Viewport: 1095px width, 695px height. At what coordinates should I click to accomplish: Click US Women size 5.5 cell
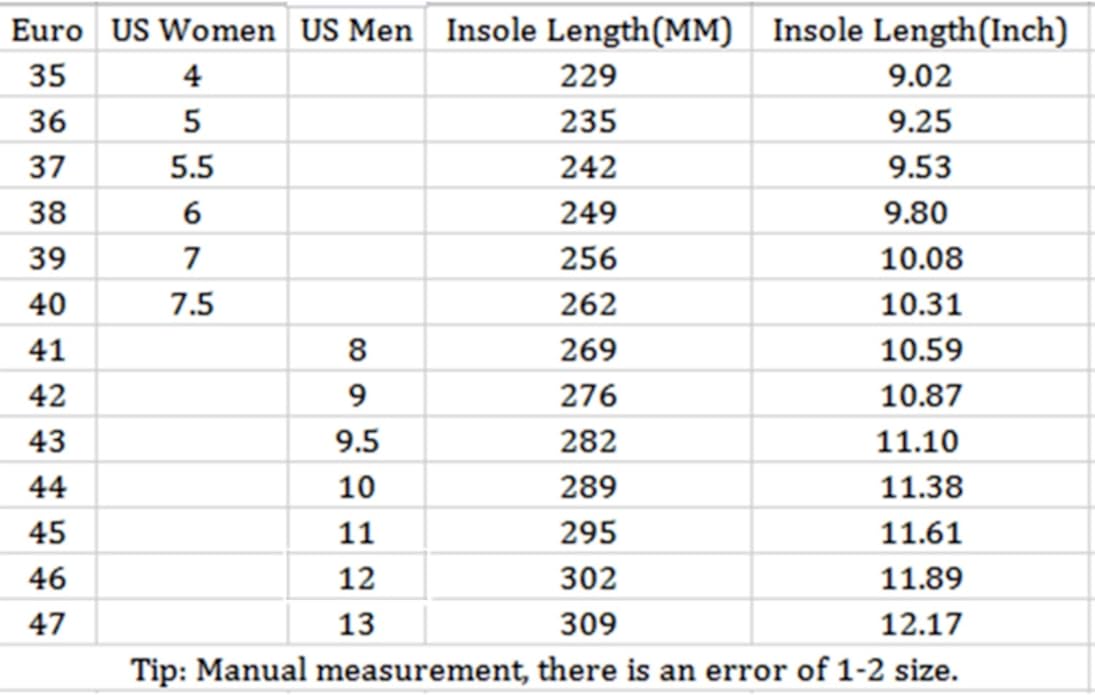tap(191, 167)
